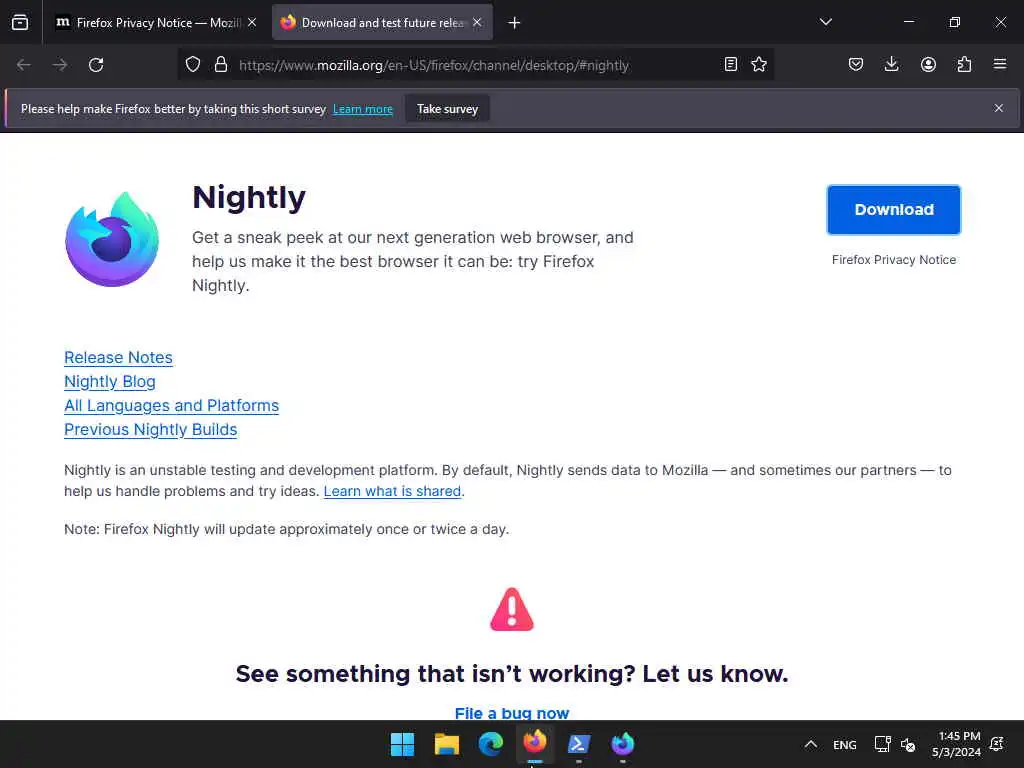Open PowerShell from the taskbar
This screenshot has height=768, width=1024.
click(x=579, y=744)
